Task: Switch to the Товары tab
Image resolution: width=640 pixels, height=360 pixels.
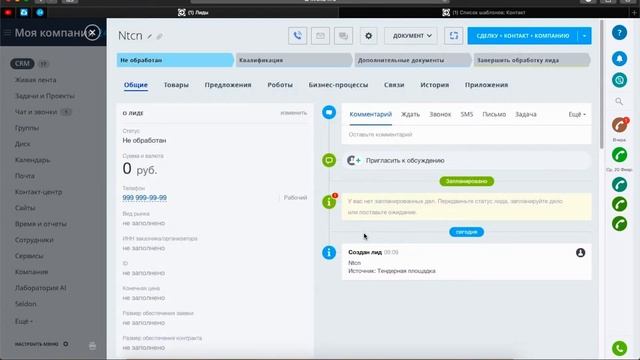Action: tap(176, 85)
